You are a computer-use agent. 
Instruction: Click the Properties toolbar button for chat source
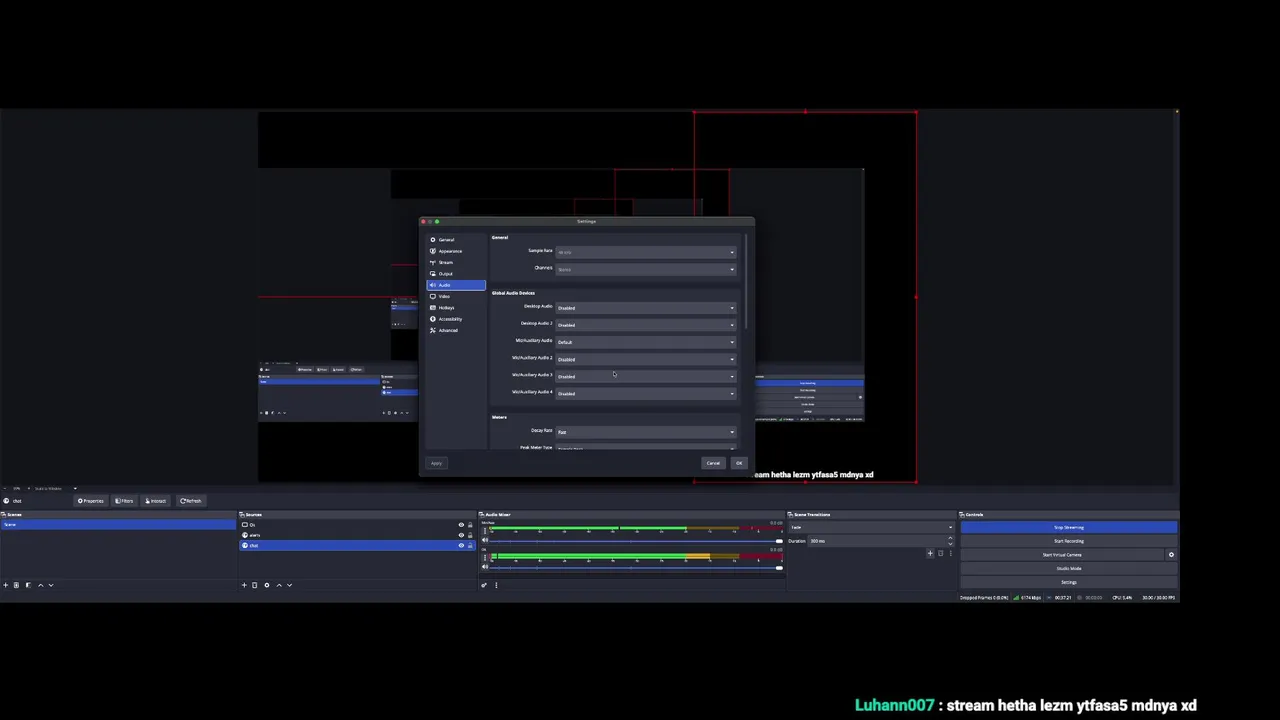click(91, 501)
